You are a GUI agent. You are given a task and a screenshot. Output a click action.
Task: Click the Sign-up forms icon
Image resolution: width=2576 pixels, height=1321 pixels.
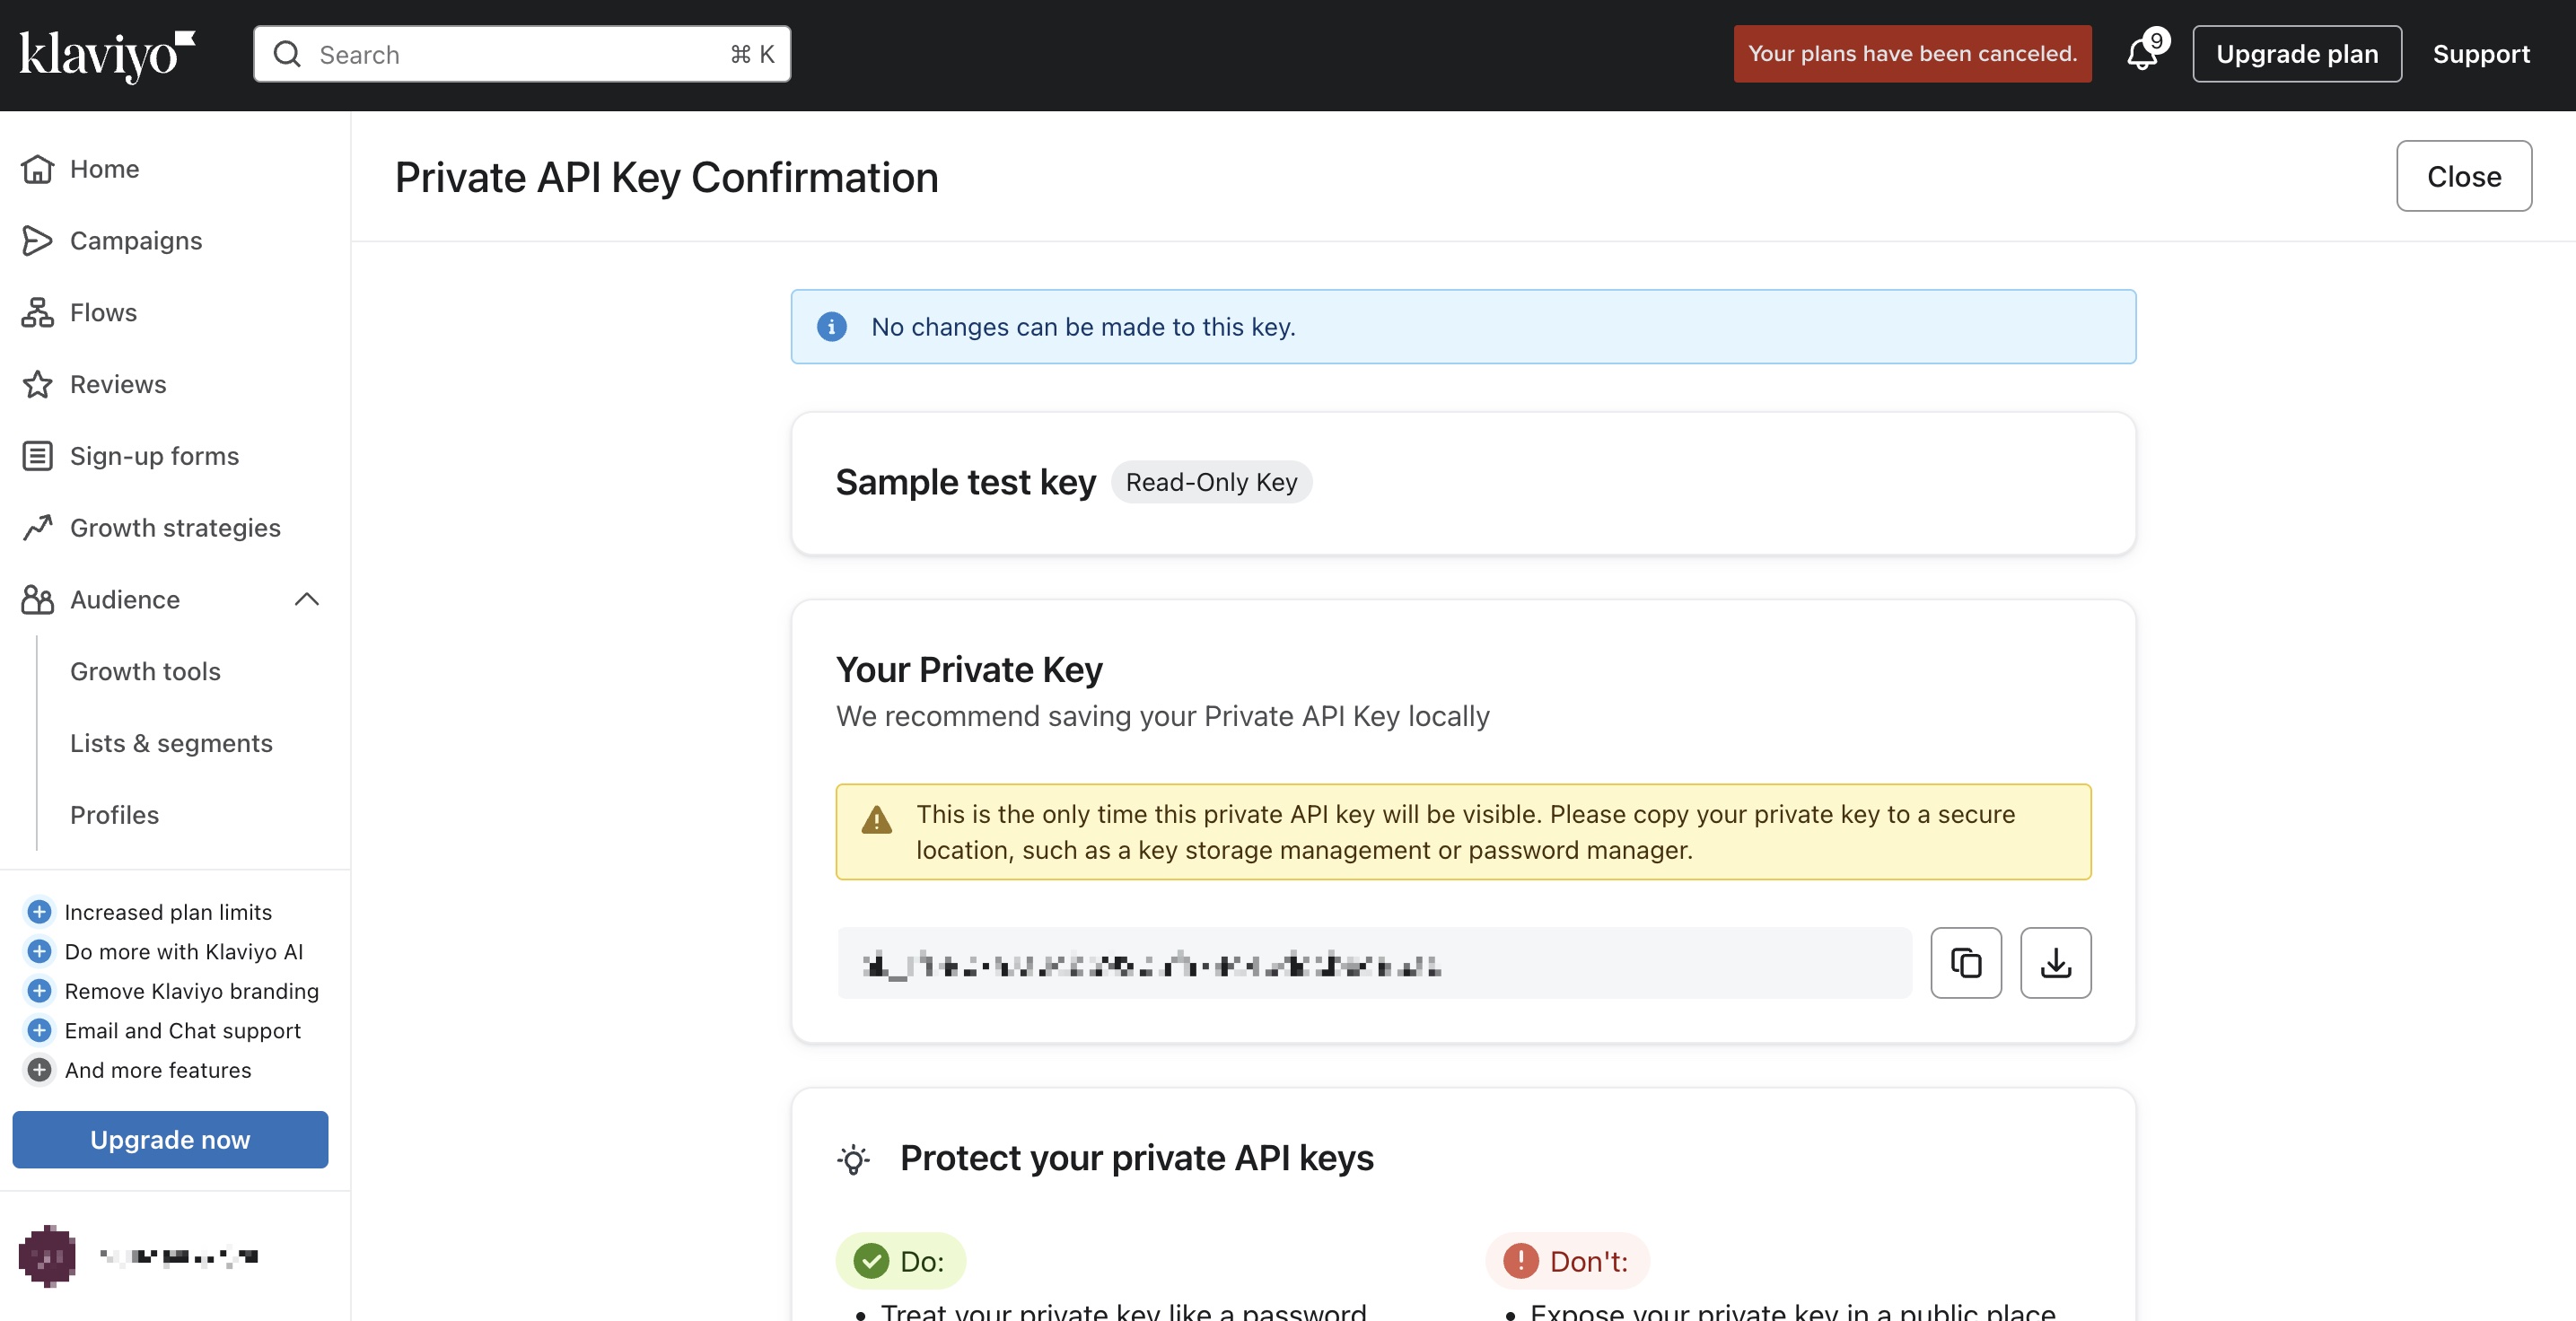coord(37,456)
